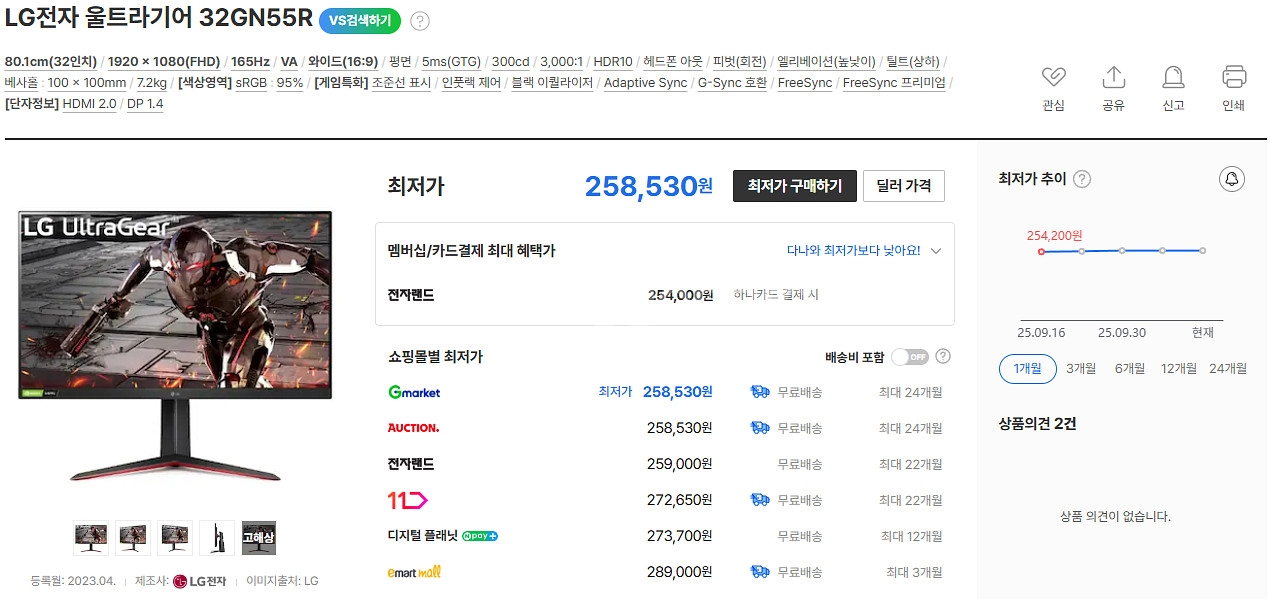The height and width of the screenshot is (599, 1270).
Task: Click the 공유 share icon
Action: [1113, 78]
